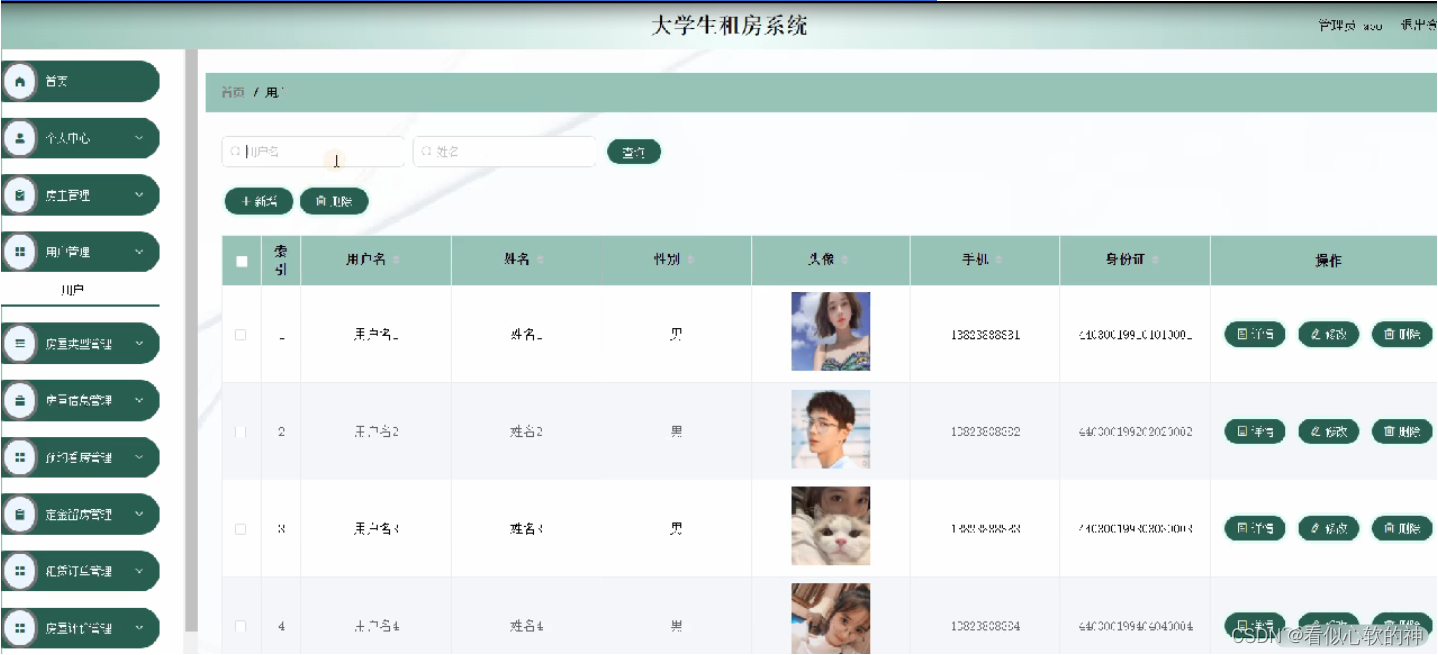Open the avatar photo in row 用户名2
Screen dimensions: 1438x655
point(831,429)
